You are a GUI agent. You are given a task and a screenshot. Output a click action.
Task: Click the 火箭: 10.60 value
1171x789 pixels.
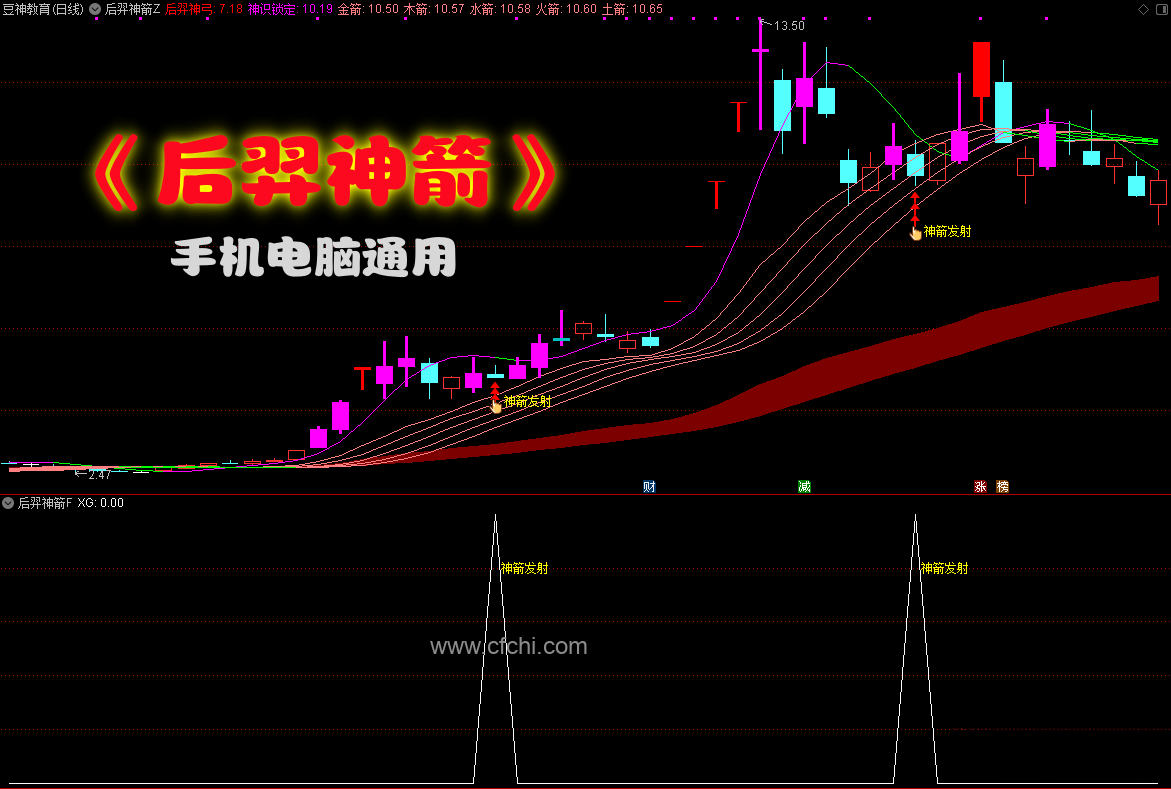[566, 10]
